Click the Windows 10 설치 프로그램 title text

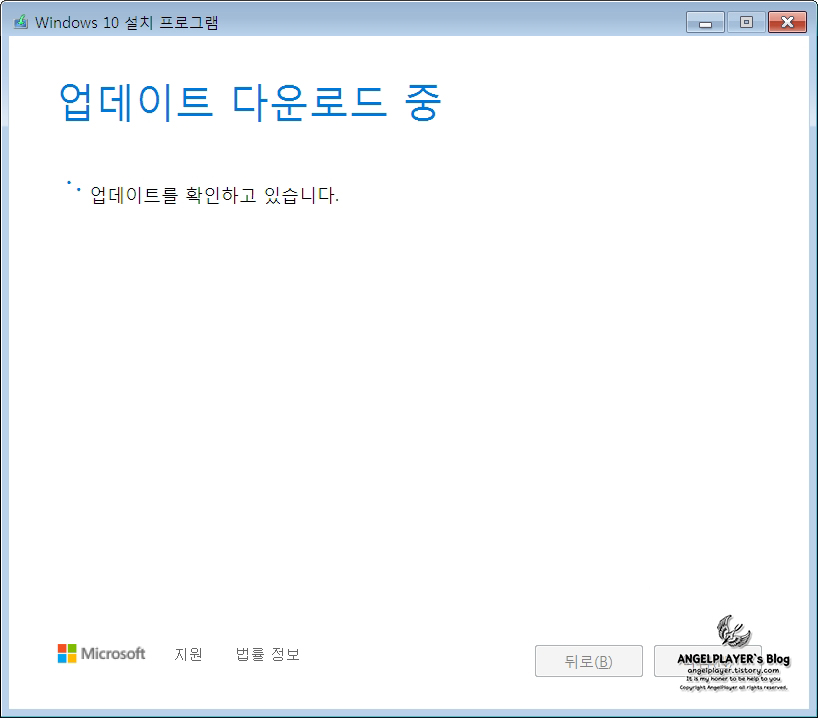pos(126,22)
